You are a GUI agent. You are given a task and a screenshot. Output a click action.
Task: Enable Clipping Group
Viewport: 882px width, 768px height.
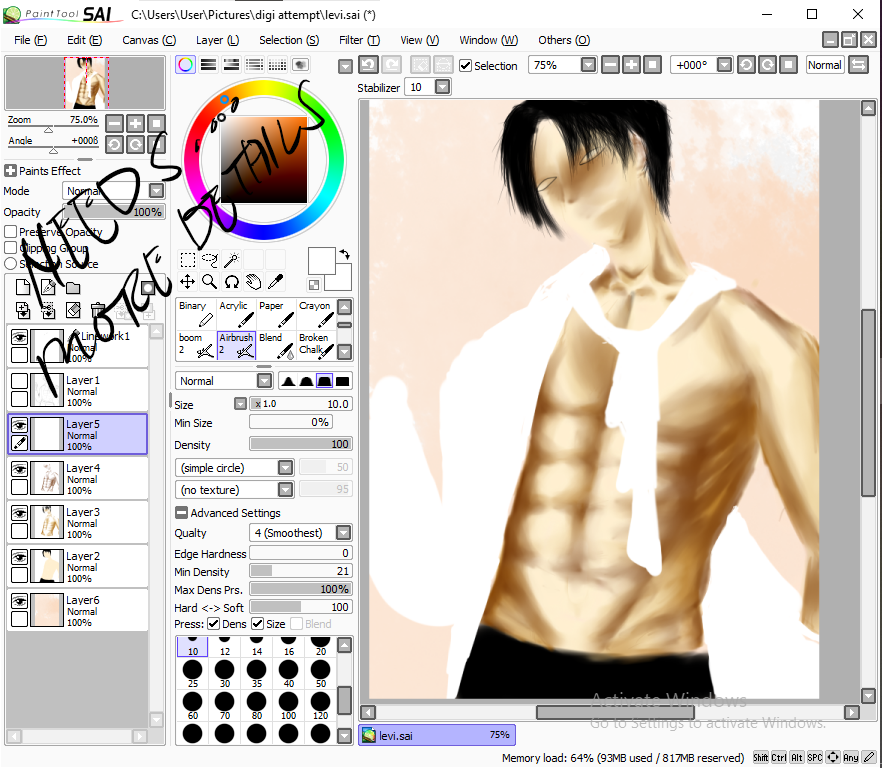10,248
